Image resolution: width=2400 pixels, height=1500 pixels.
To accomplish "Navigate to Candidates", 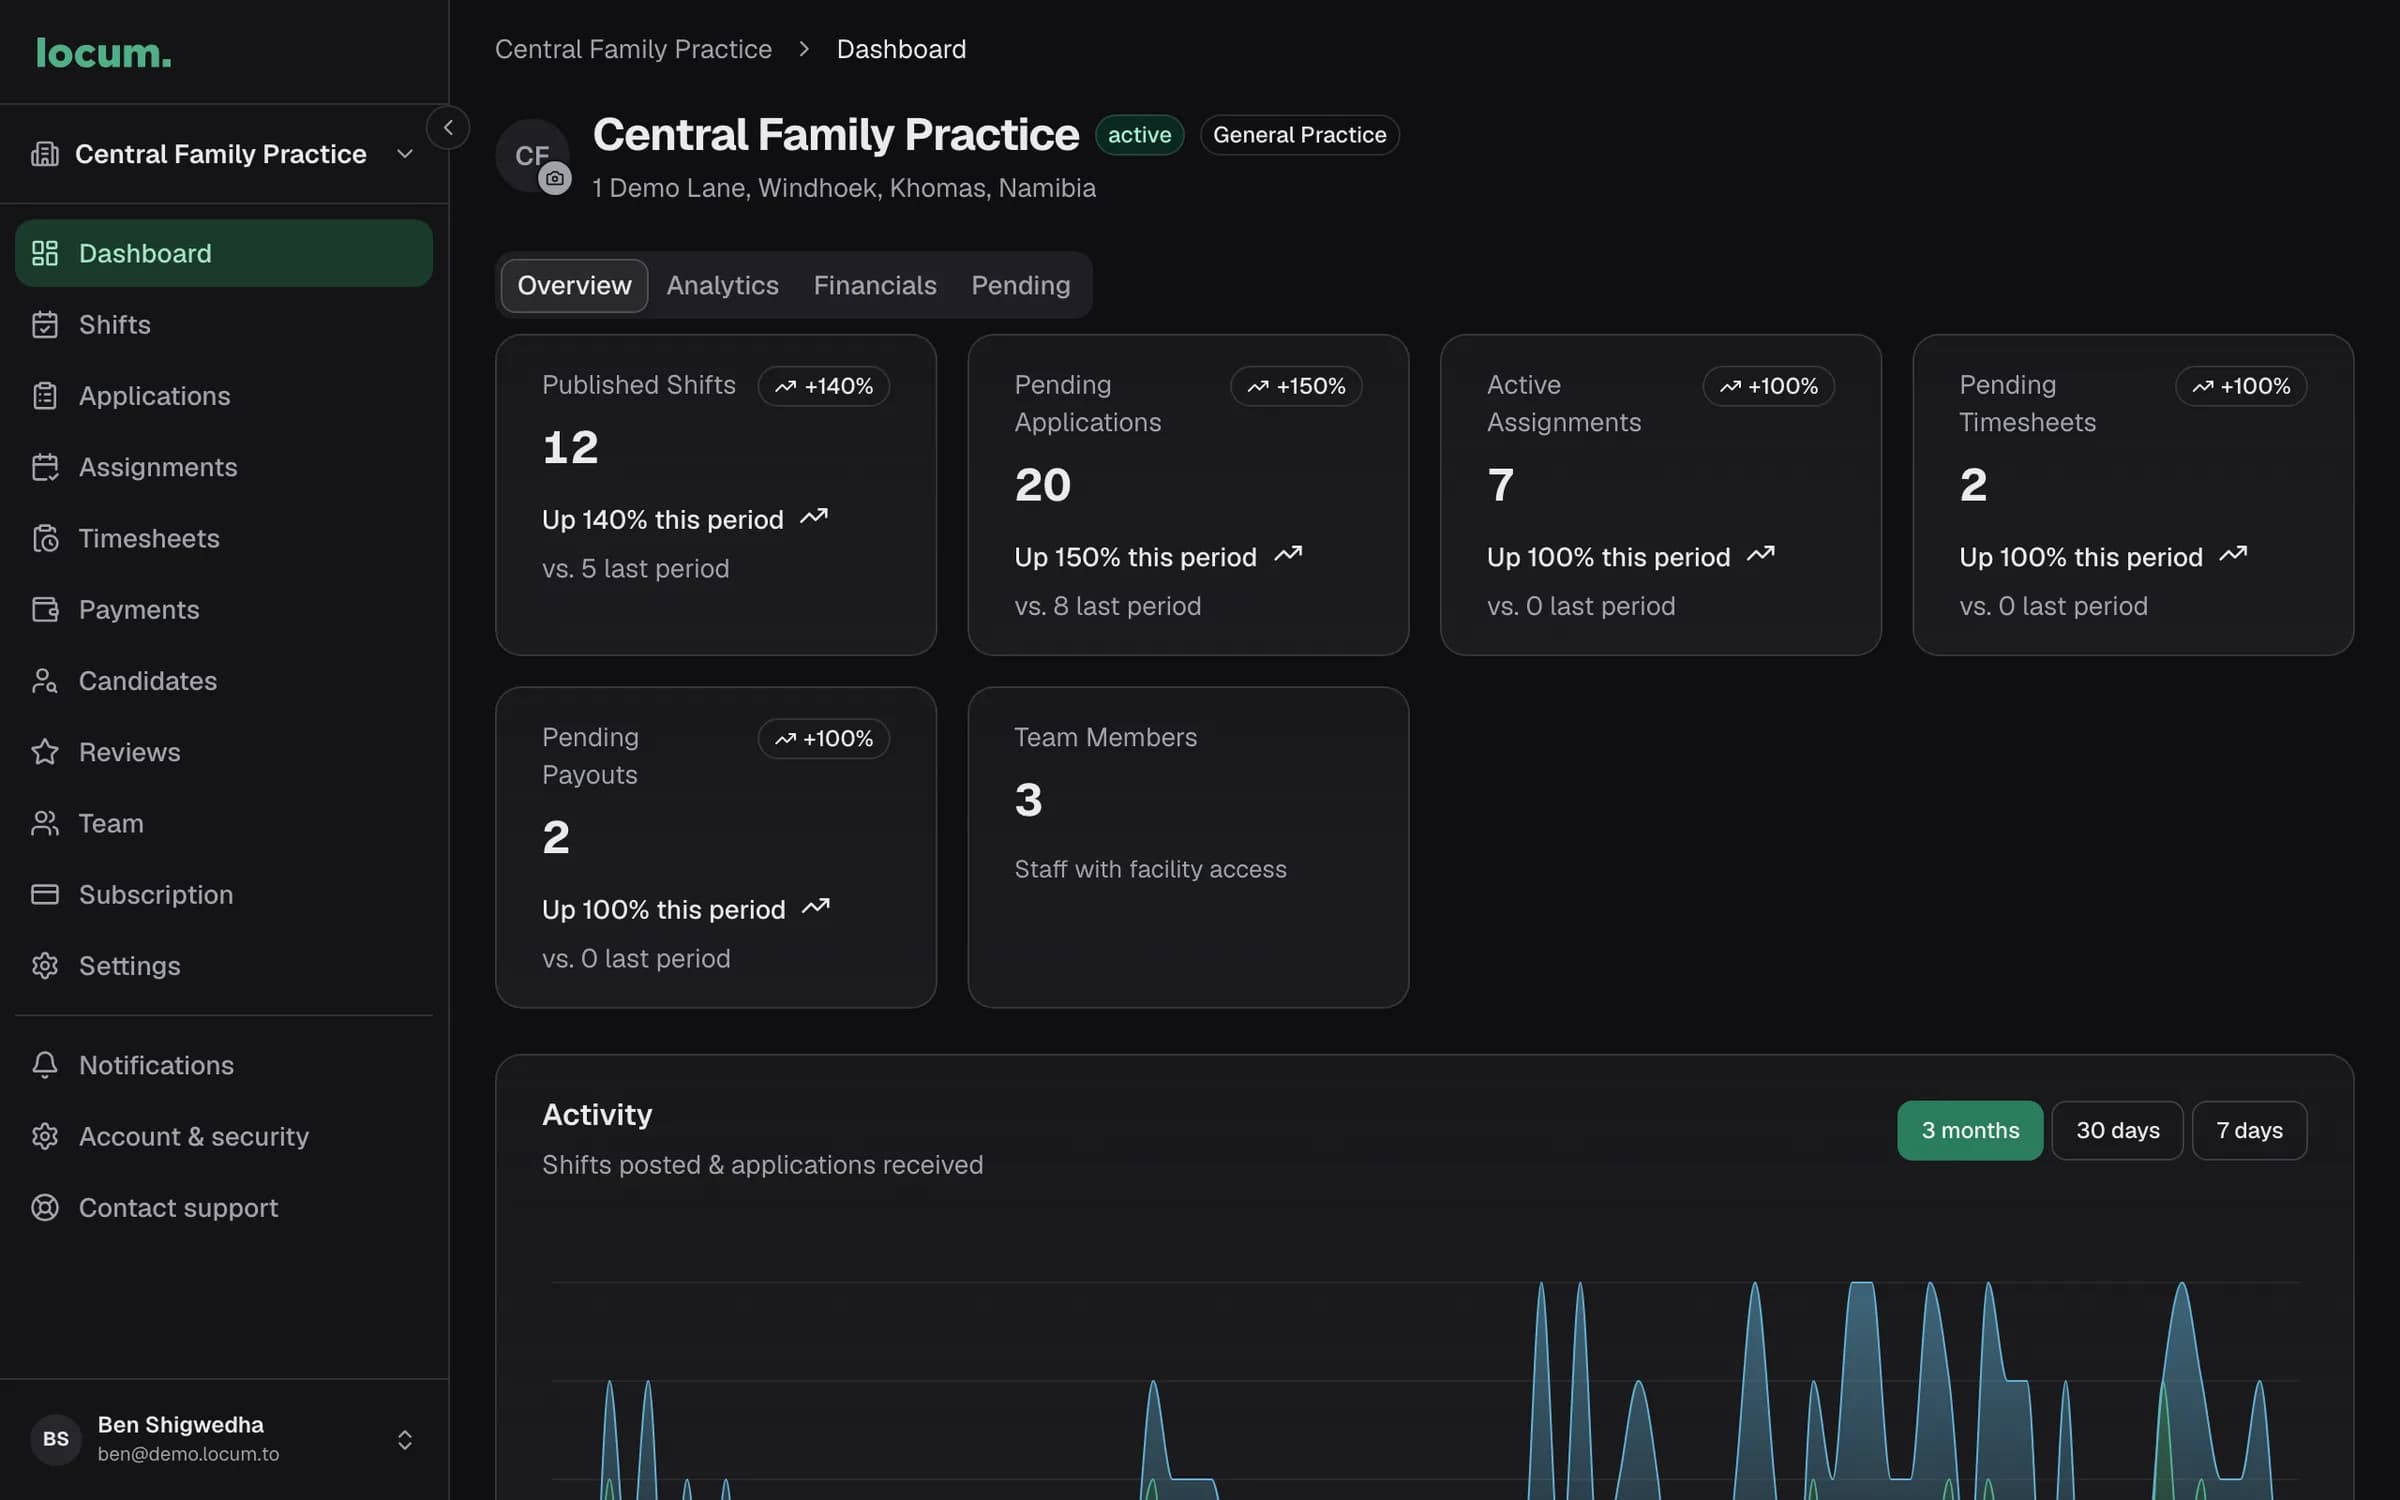I will [224, 681].
